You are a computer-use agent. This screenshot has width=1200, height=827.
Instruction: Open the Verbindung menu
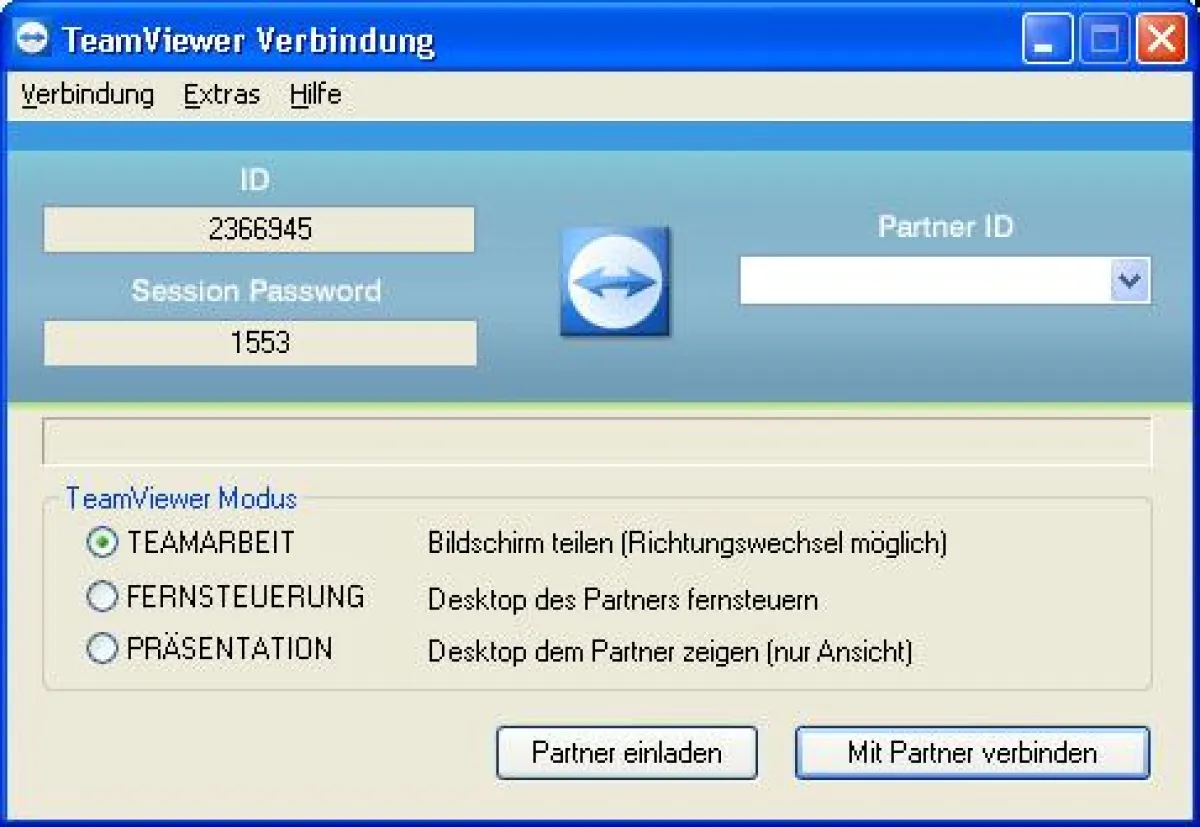point(86,95)
